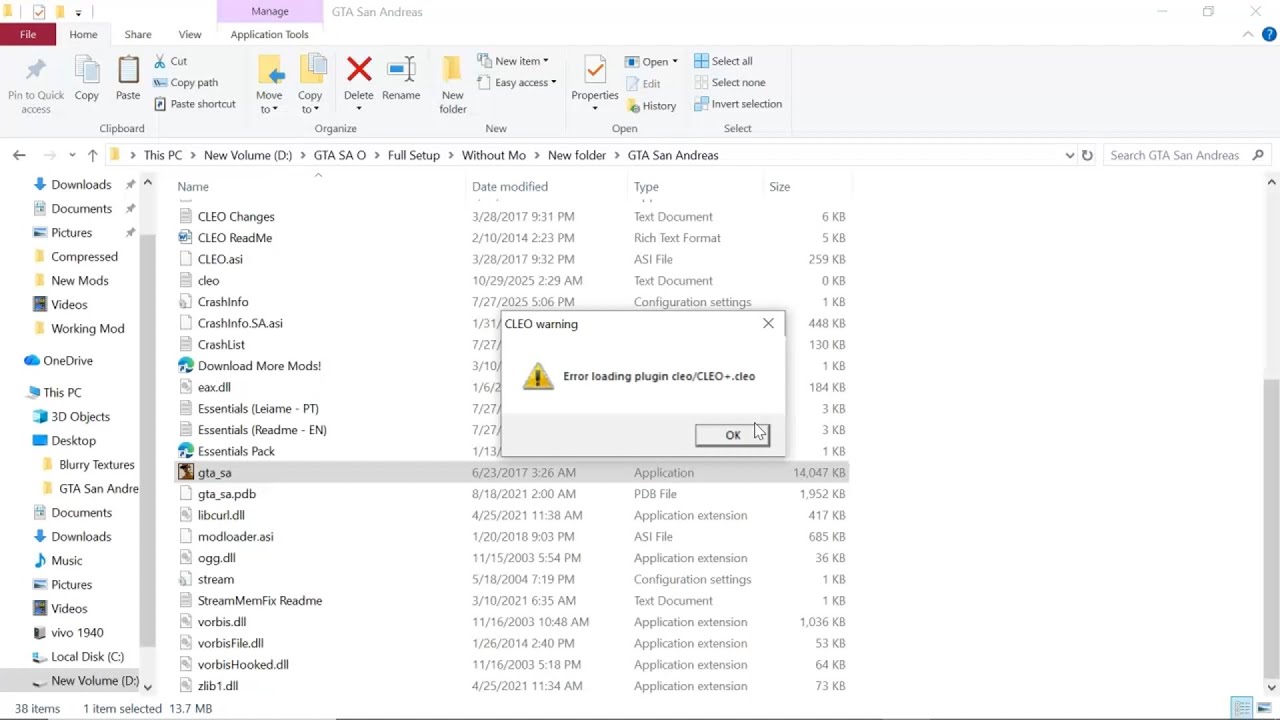
Task: Open the Move to folder menu
Action: [x=269, y=84]
